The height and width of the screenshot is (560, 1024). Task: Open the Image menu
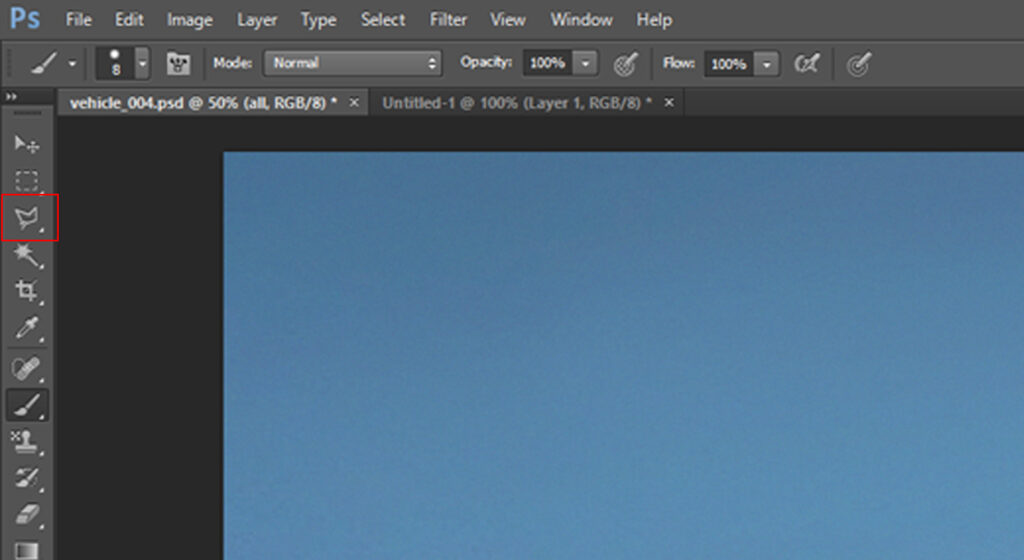tap(189, 20)
